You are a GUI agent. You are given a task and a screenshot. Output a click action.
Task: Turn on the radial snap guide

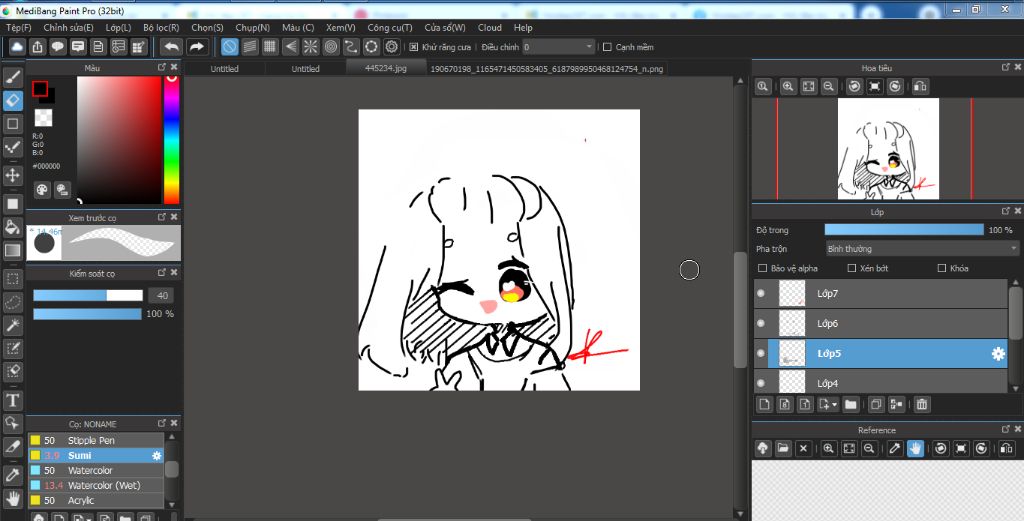click(310, 46)
